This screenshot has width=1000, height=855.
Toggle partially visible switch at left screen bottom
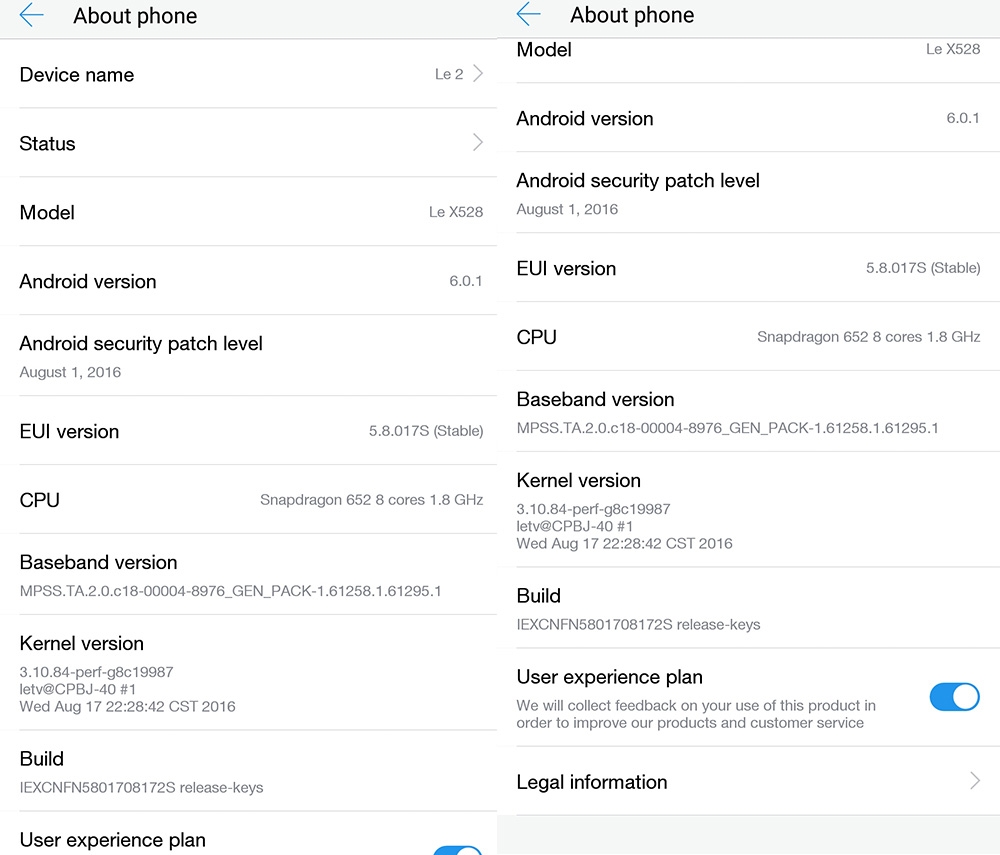457,850
